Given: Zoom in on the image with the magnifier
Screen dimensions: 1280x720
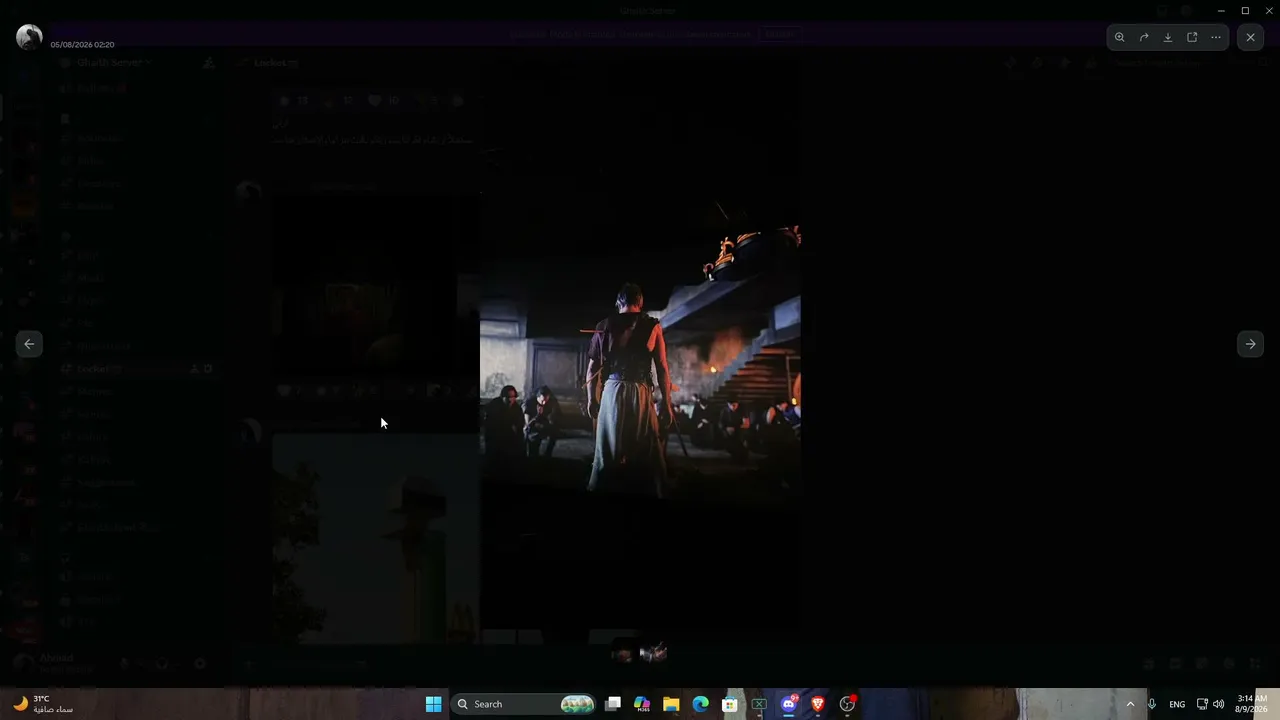Looking at the screenshot, I should [1120, 37].
